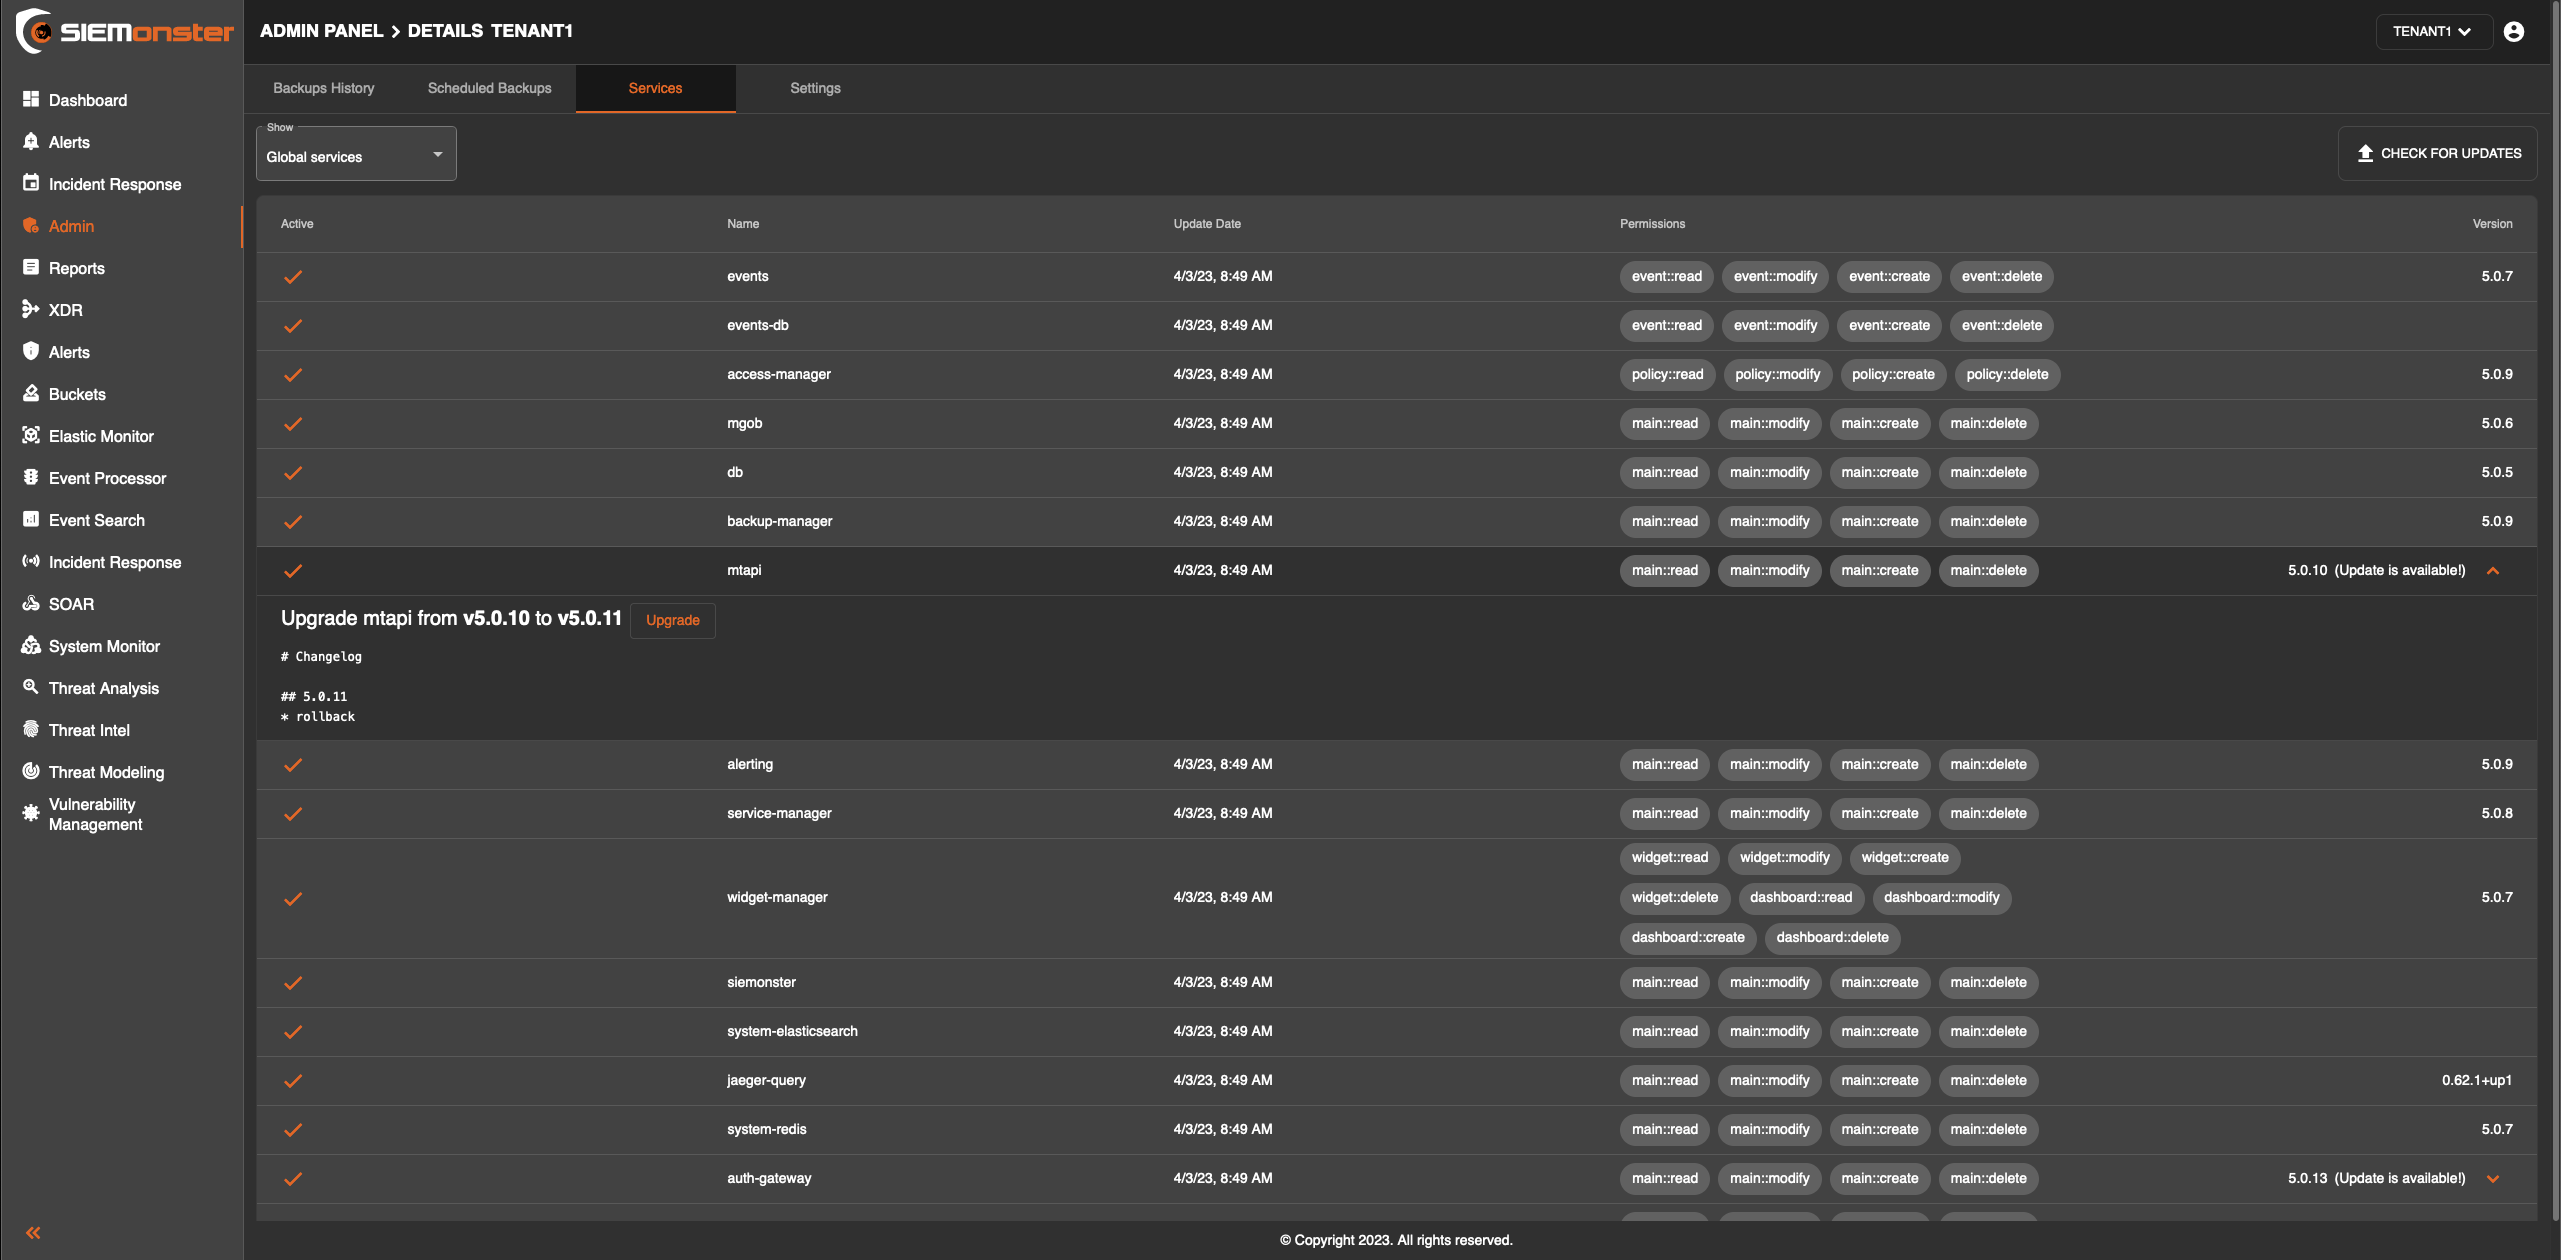Switch to the Settings tab
2561x1260 pixels.
pyautogui.click(x=816, y=88)
